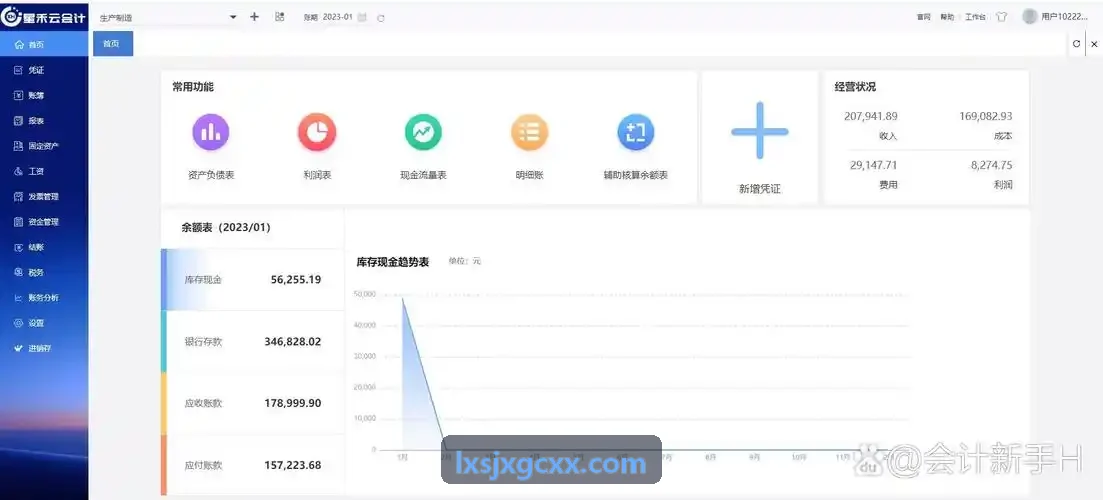Image resolution: width=1103 pixels, height=500 pixels.
Task: Click the 29,147.71 费用 figure
Action: coord(874,165)
